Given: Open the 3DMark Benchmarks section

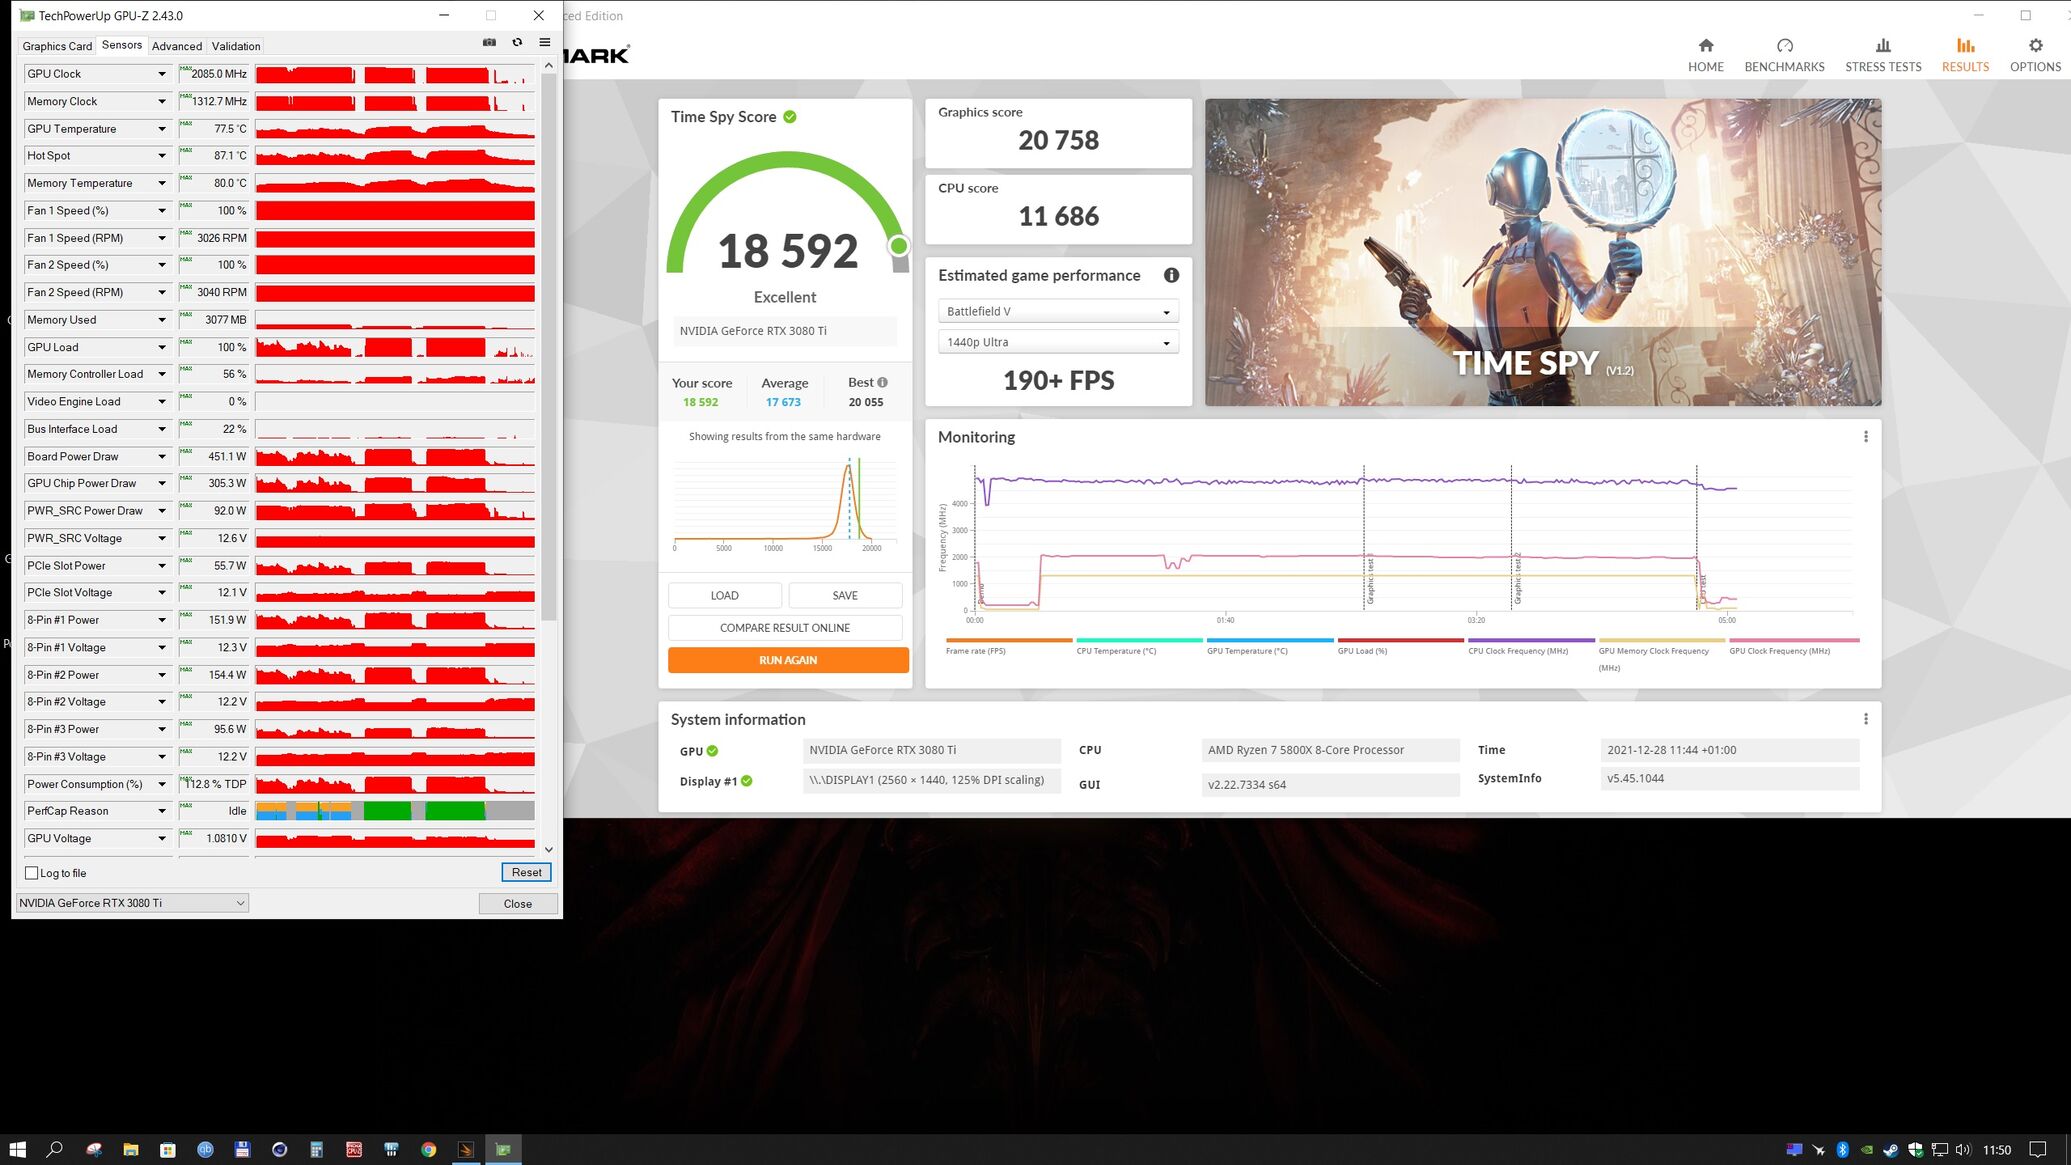Looking at the screenshot, I should pyautogui.click(x=1784, y=55).
